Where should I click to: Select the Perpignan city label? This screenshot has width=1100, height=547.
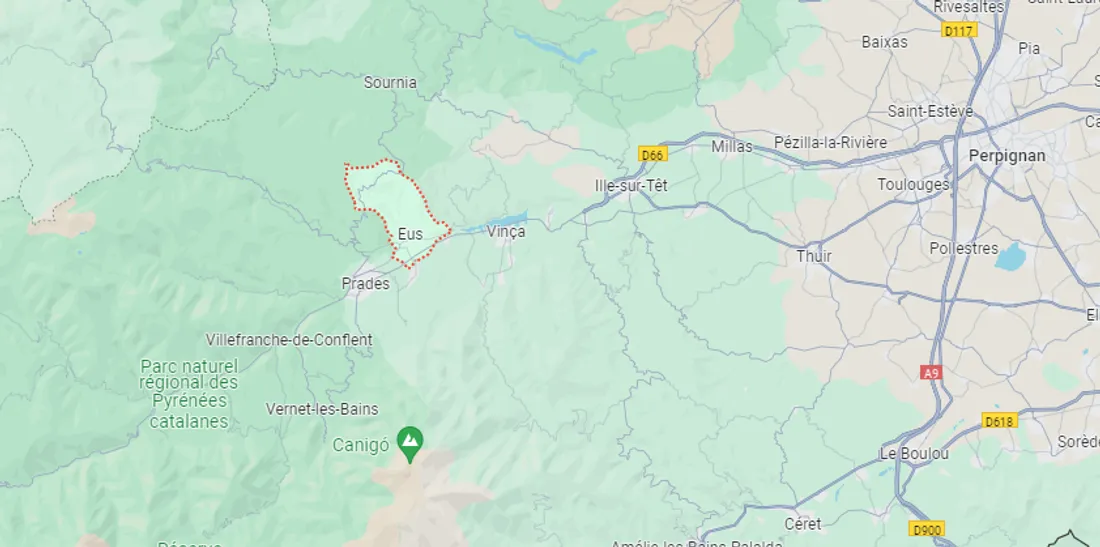1007,156
